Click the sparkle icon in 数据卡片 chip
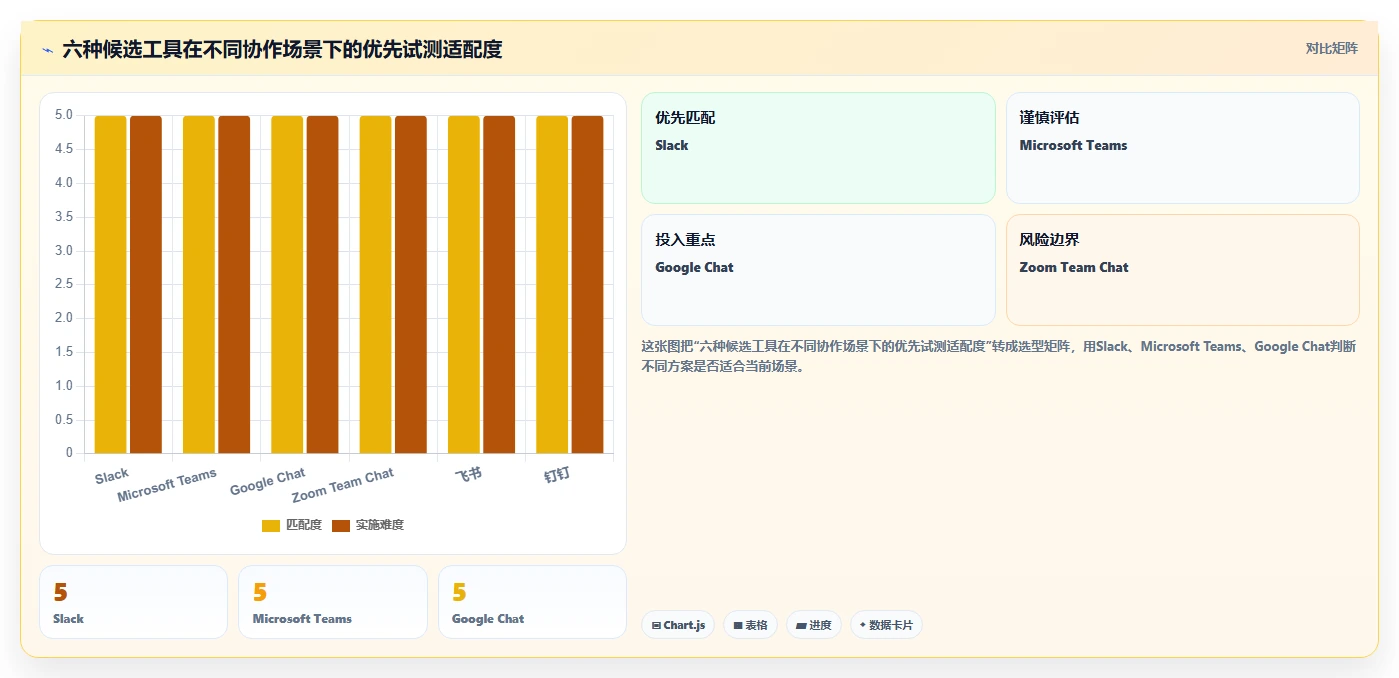 point(862,625)
